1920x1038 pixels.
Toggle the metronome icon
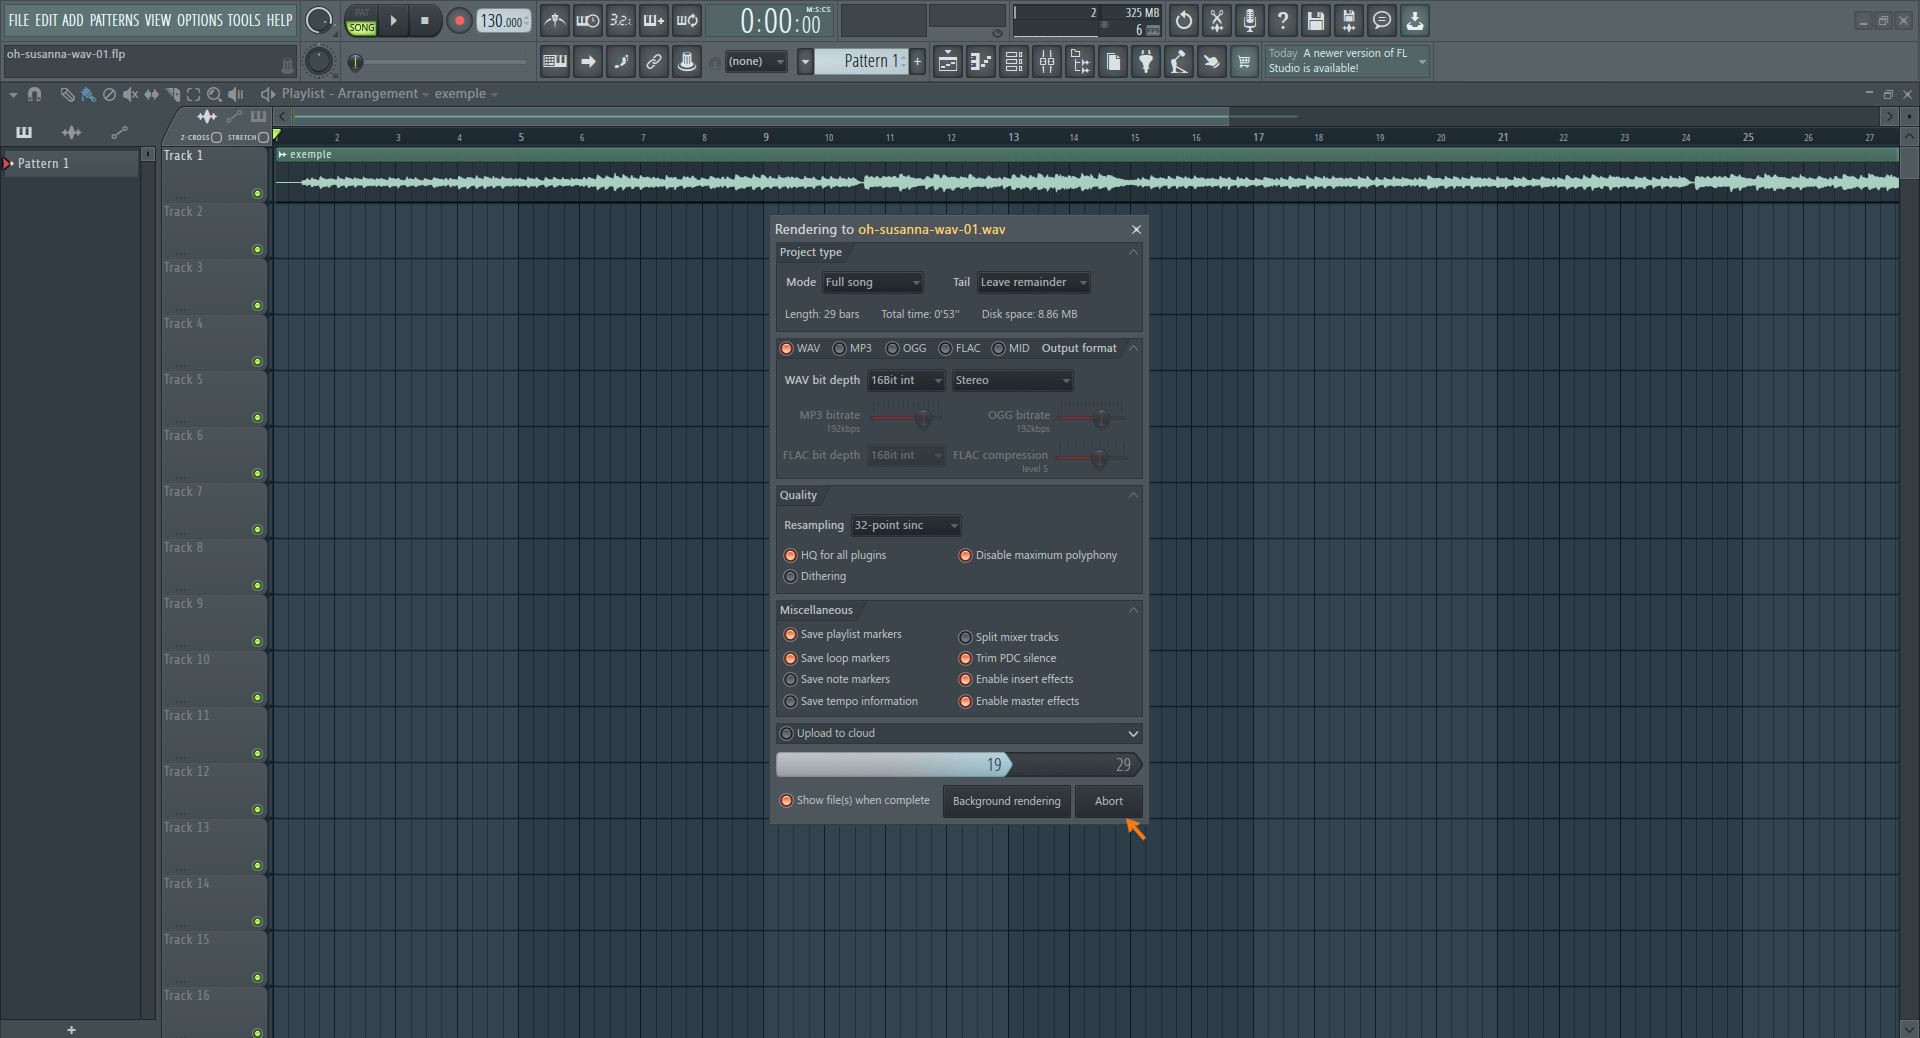pyautogui.click(x=555, y=20)
